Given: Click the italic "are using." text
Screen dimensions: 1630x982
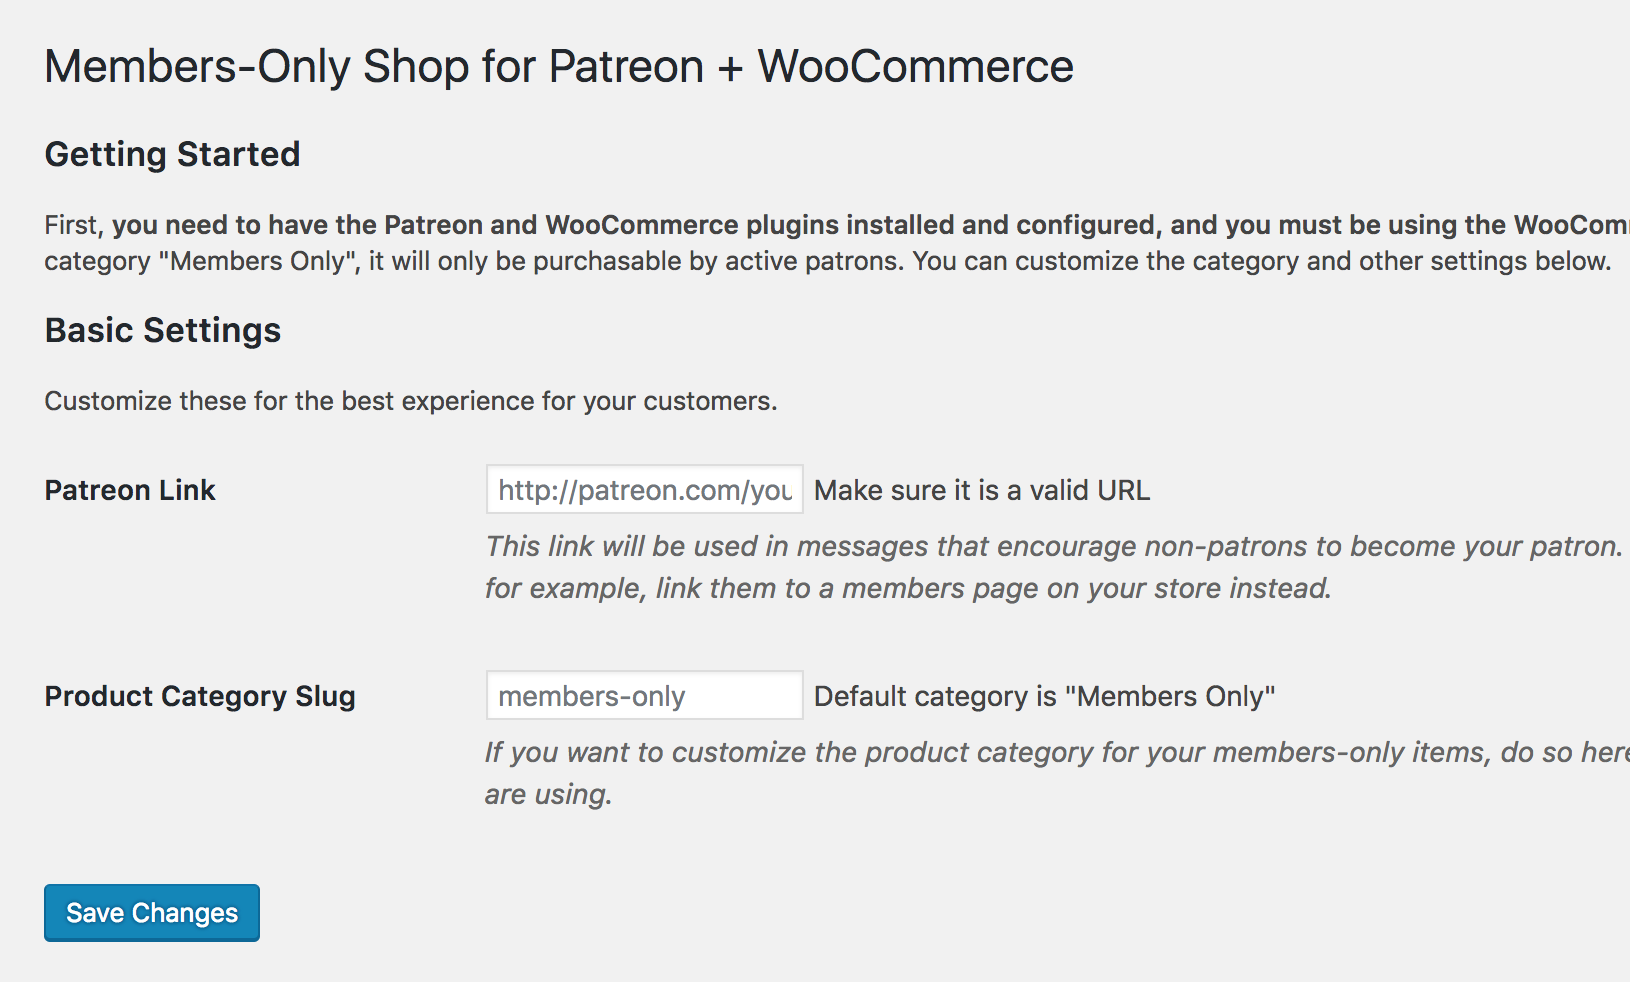Looking at the screenshot, I should (x=548, y=794).
